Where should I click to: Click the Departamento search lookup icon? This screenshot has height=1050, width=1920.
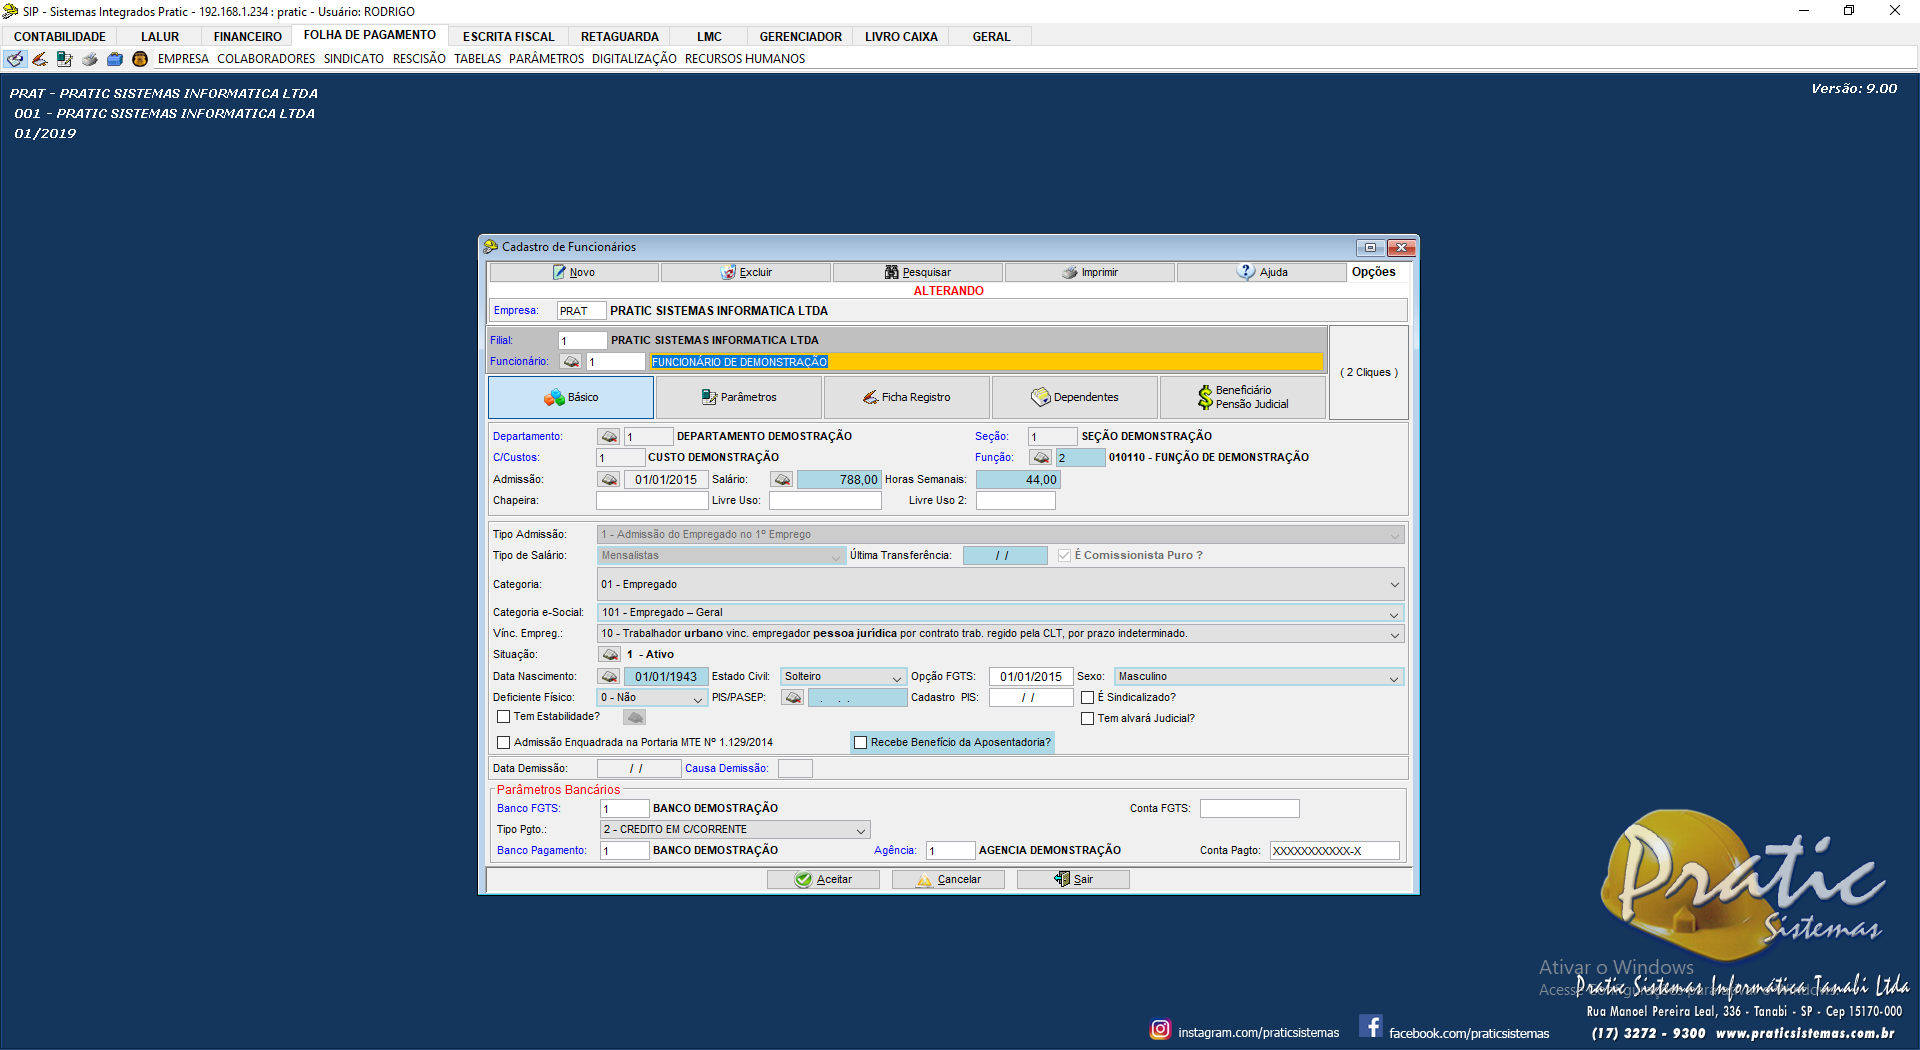609,437
